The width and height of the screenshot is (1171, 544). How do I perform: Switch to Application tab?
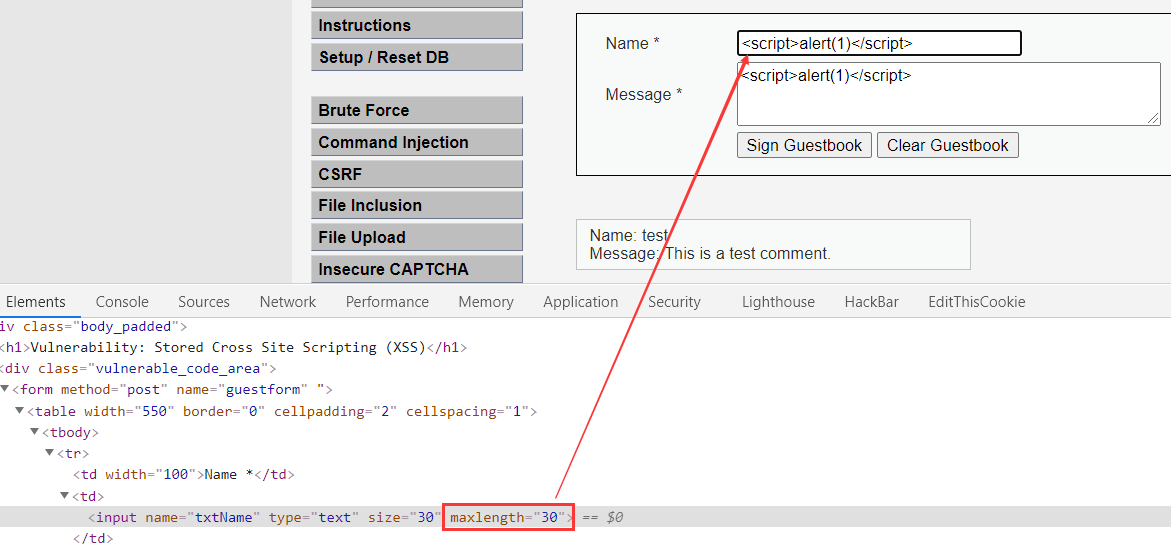click(x=581, y=302)
